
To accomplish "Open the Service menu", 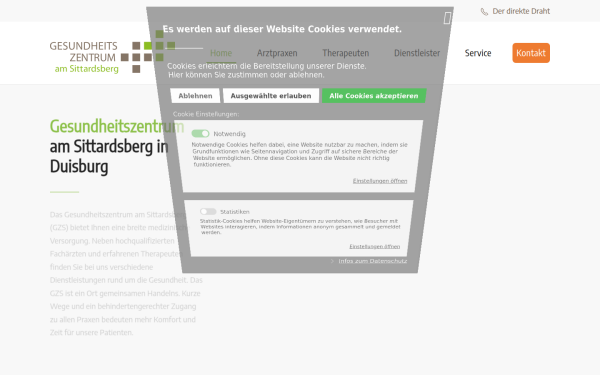I will (478, 53).
